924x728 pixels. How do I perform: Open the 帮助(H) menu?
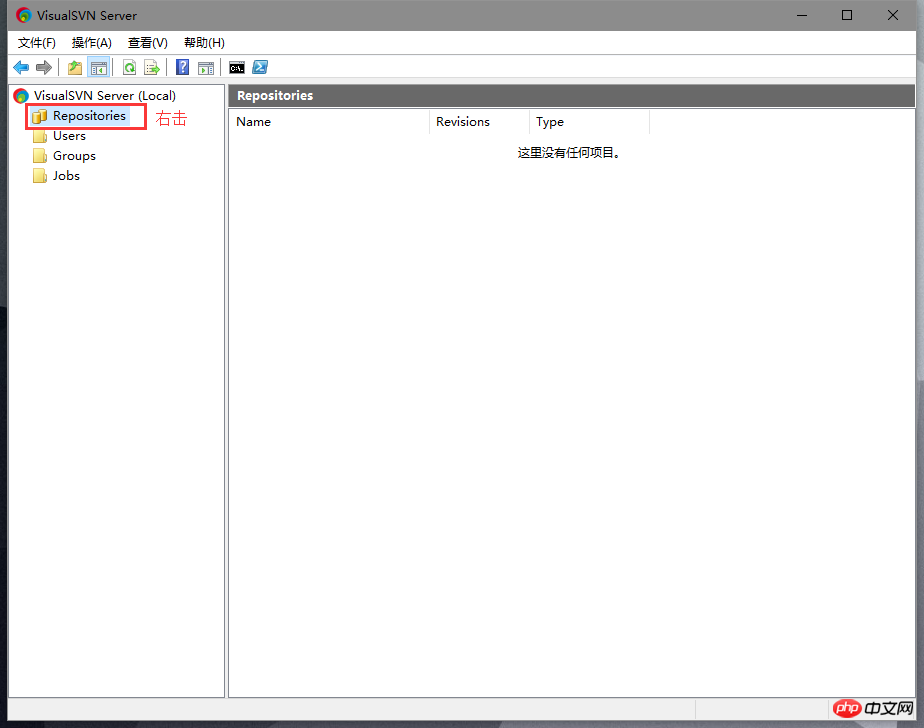coord(204,42)
